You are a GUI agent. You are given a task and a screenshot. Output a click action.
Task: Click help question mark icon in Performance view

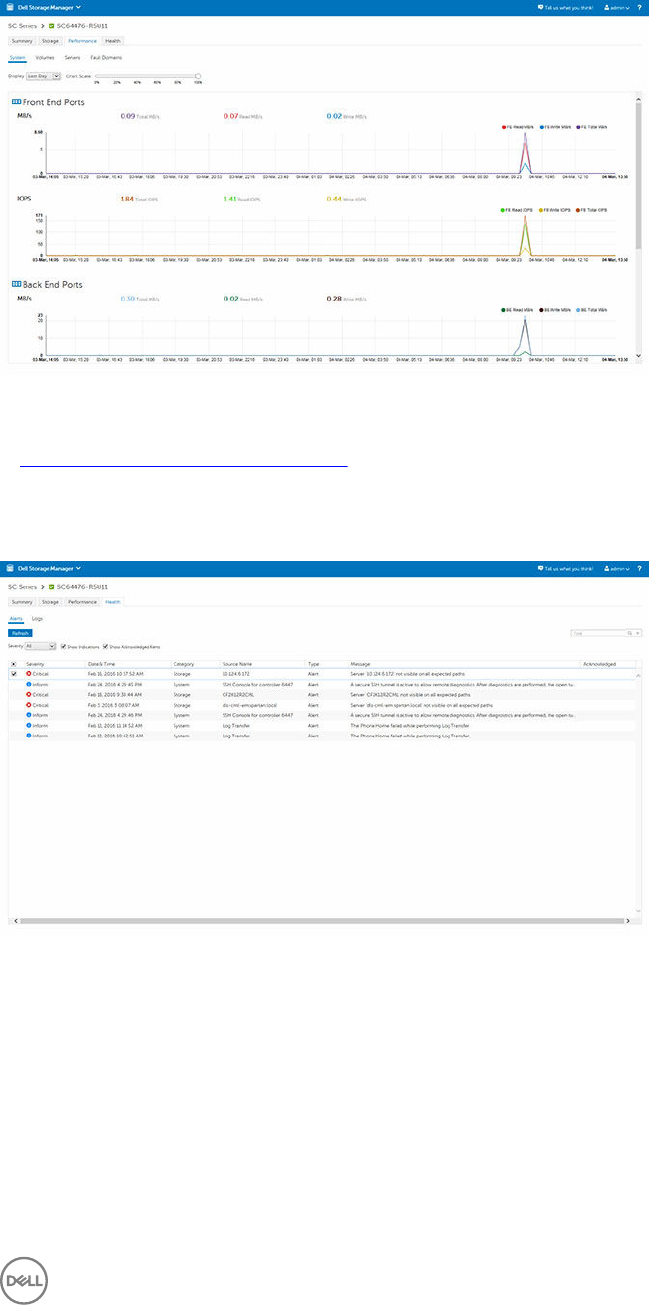click(640, 6)
